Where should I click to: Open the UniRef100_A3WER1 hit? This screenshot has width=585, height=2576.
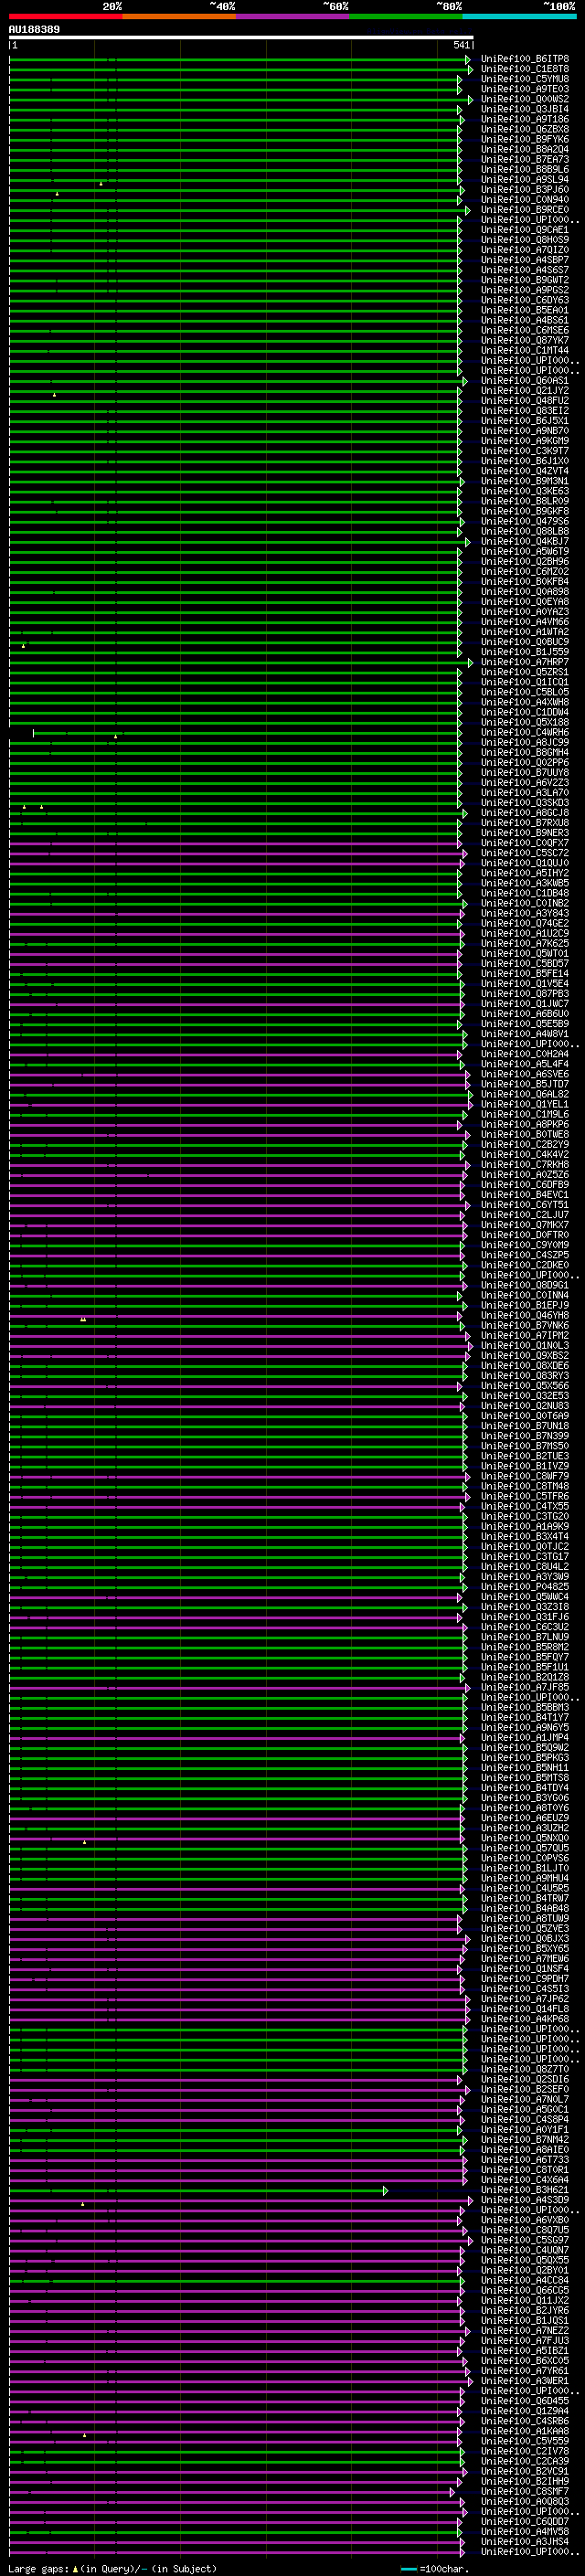[525, 2381]
